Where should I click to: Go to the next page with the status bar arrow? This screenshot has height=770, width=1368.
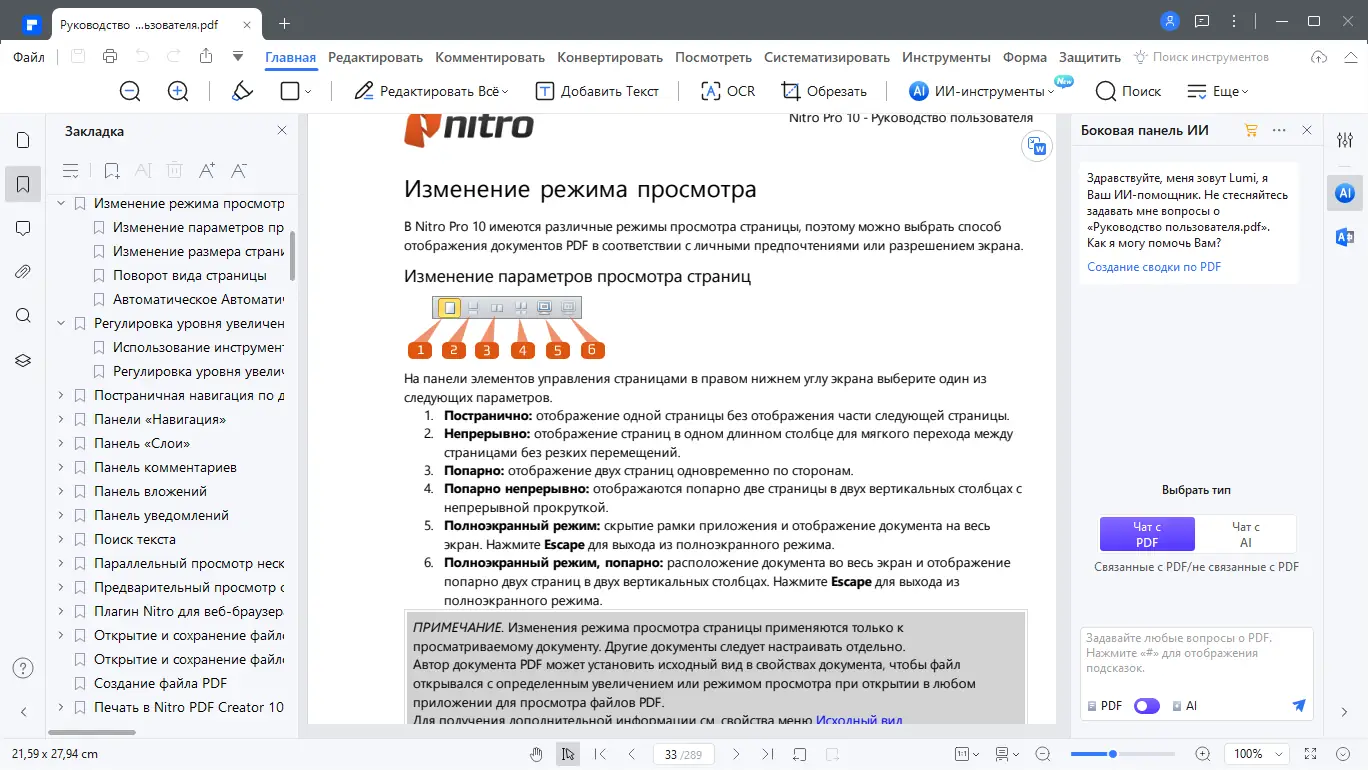736,754
